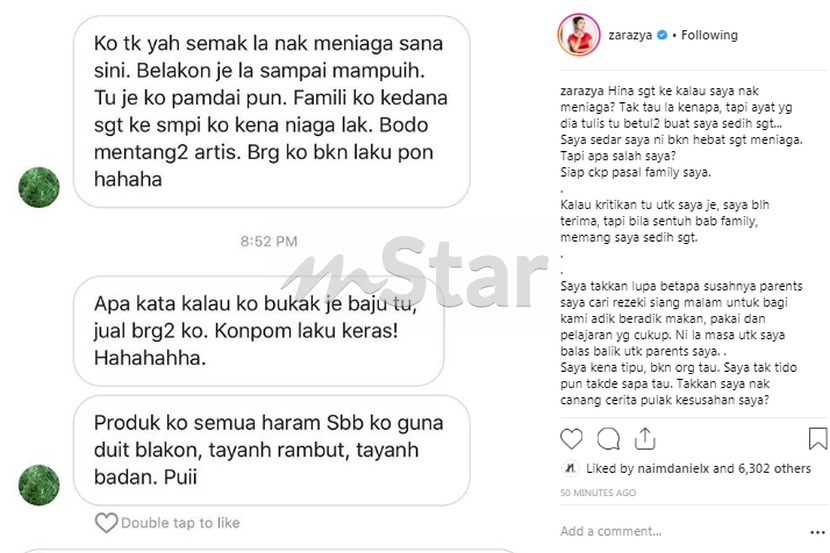Toggle the Following button

tap(709, 35)
